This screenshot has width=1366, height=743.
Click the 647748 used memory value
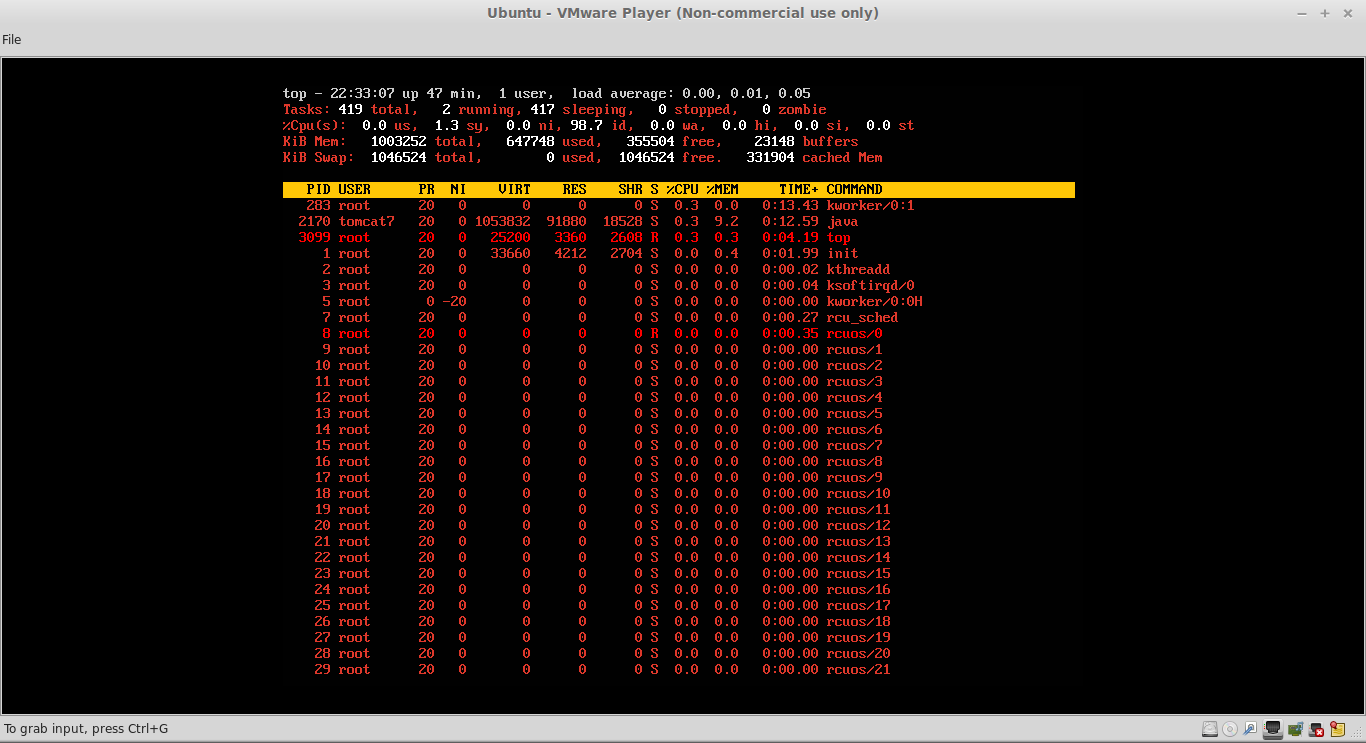tap(530, 141)
